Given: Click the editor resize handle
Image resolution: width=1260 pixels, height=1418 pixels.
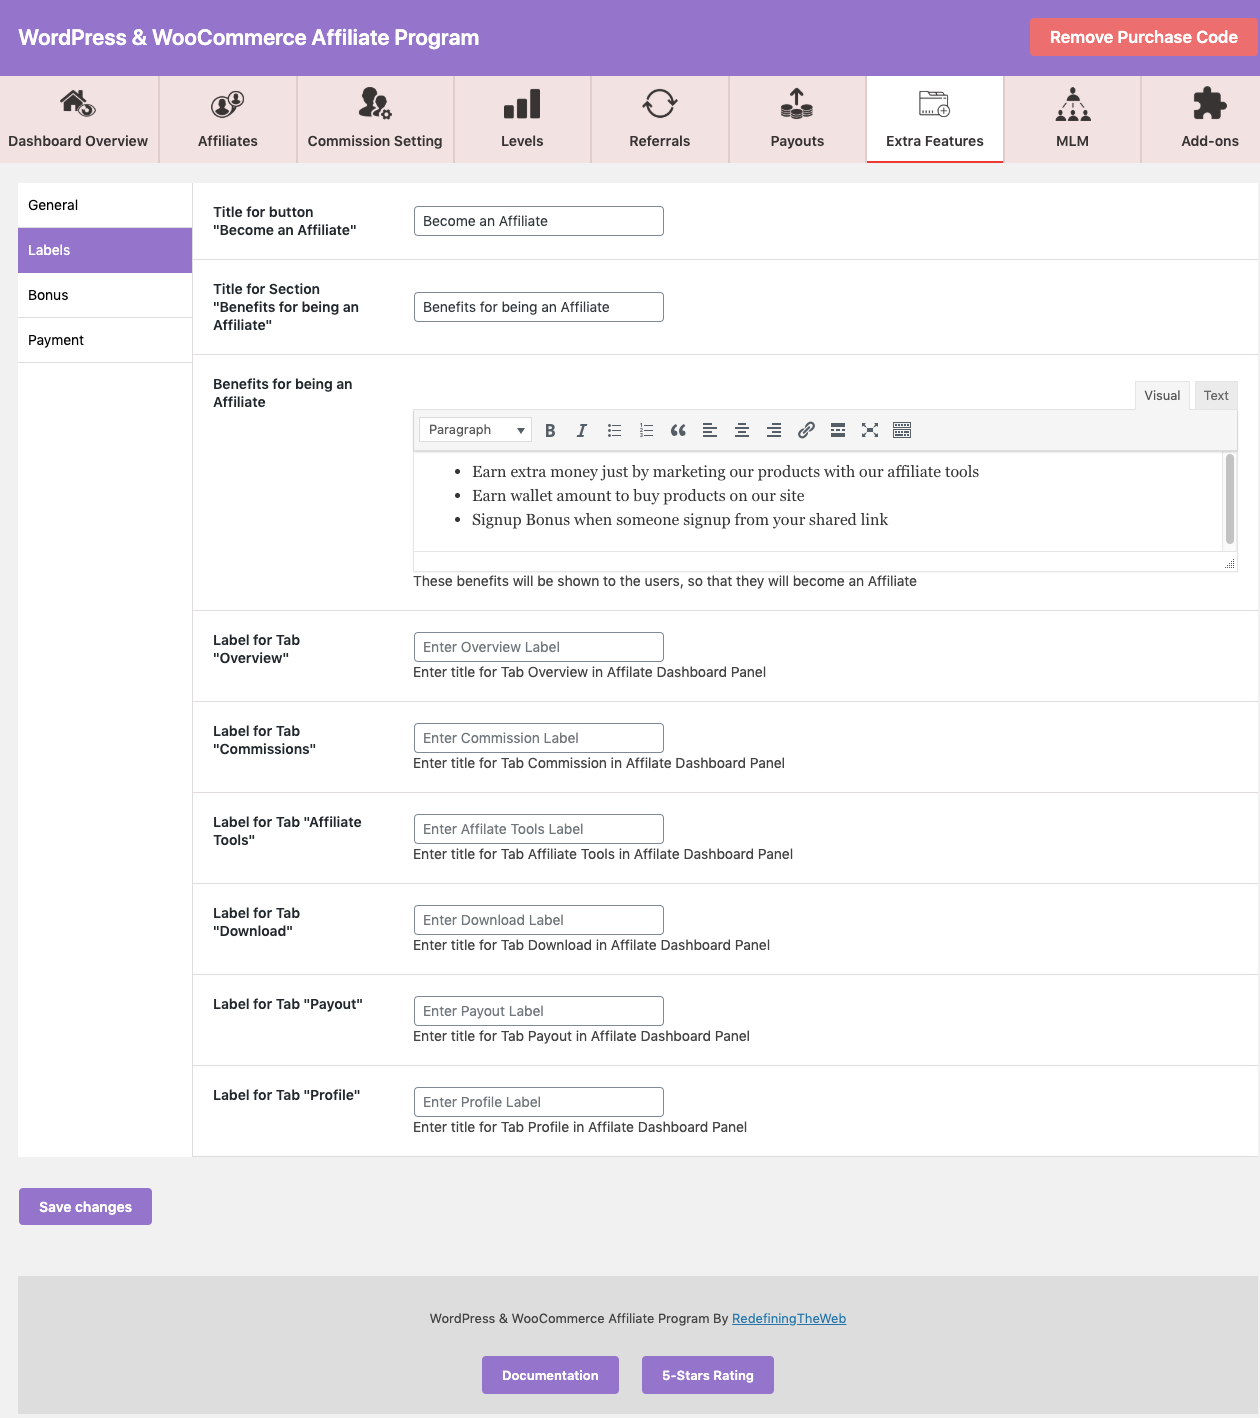Looking at the screenshot, I should 1230,564.
